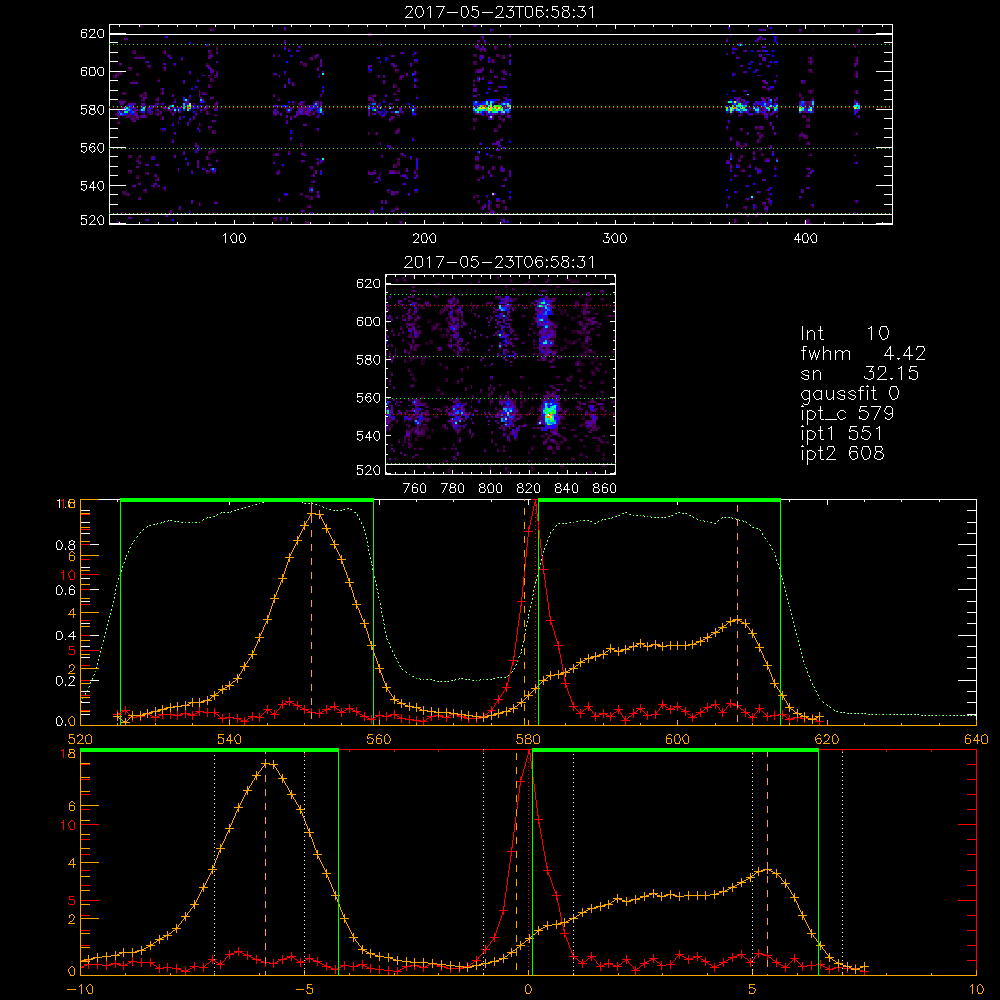The height and width of the screenshot is (1000, 1000).
Task: Click the orange '0' on the bottom plot x-axis
Action: [x=528, y=990]
